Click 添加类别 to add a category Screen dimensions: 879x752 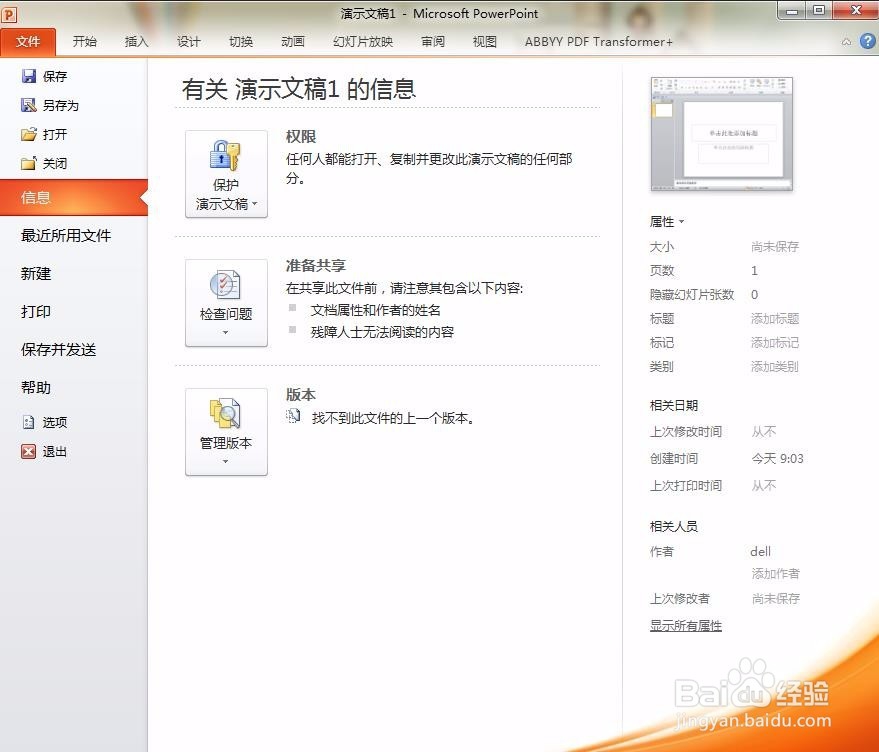click(775, 367)
